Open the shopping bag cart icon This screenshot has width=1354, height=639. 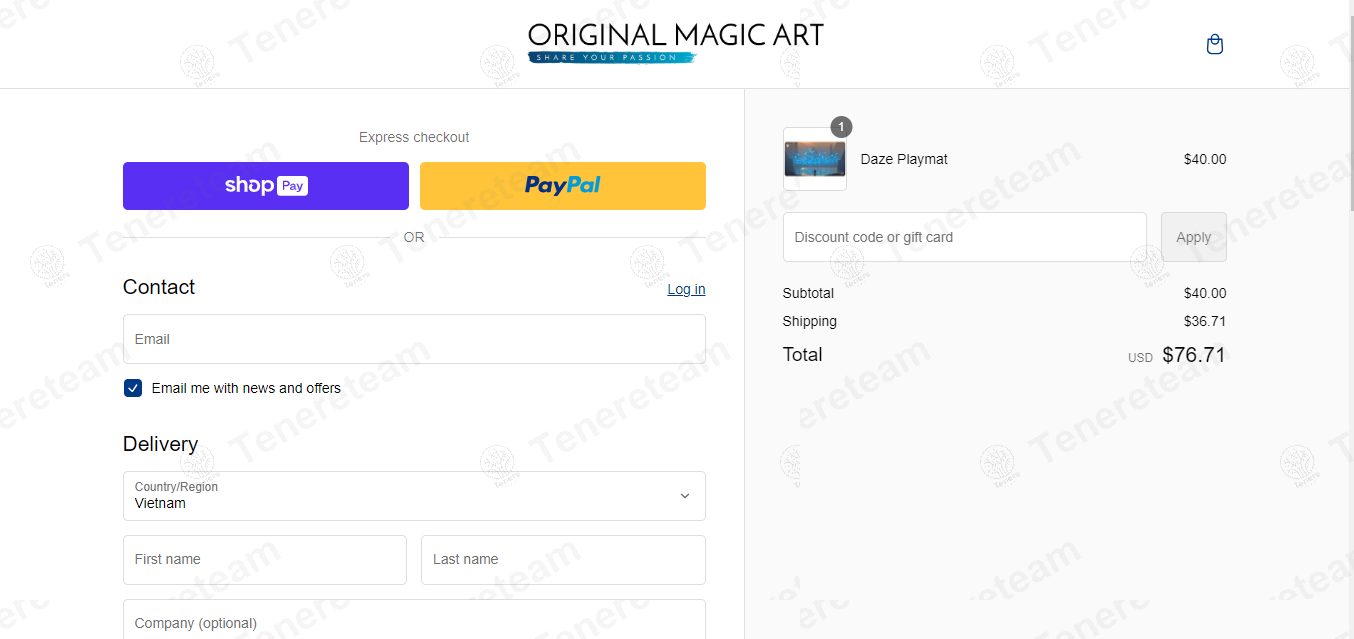(1215, 44)
